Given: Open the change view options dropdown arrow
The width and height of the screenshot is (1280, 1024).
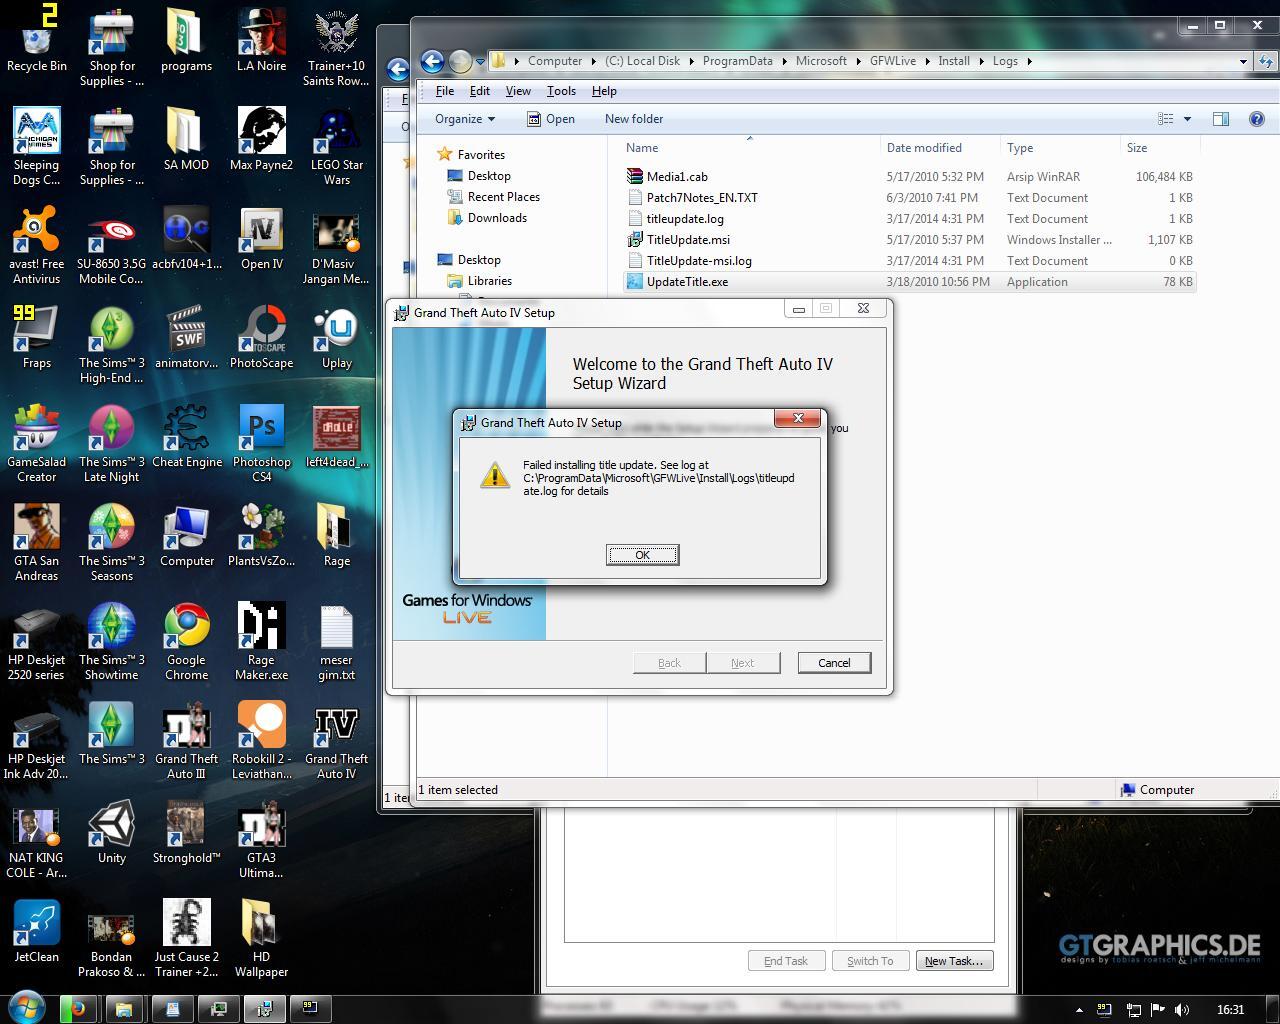Looking at the screenshot, I should (1188, 118).
